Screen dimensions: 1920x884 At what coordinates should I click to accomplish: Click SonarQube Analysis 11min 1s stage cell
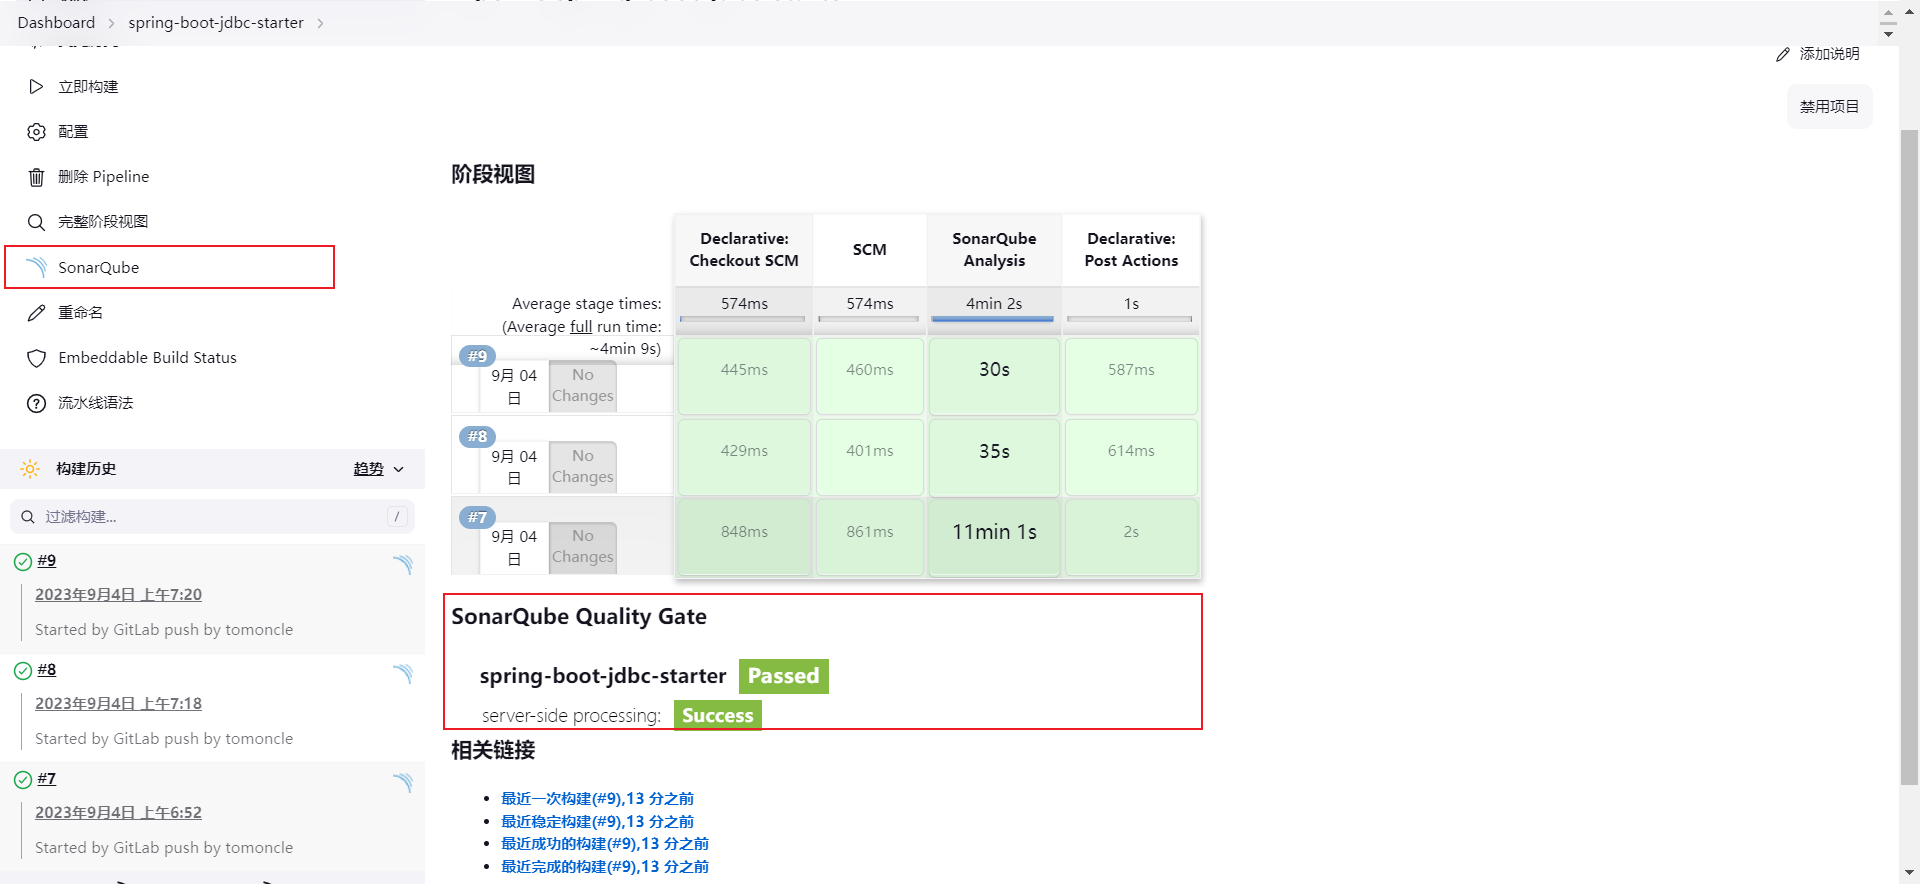tap(994, 538)
